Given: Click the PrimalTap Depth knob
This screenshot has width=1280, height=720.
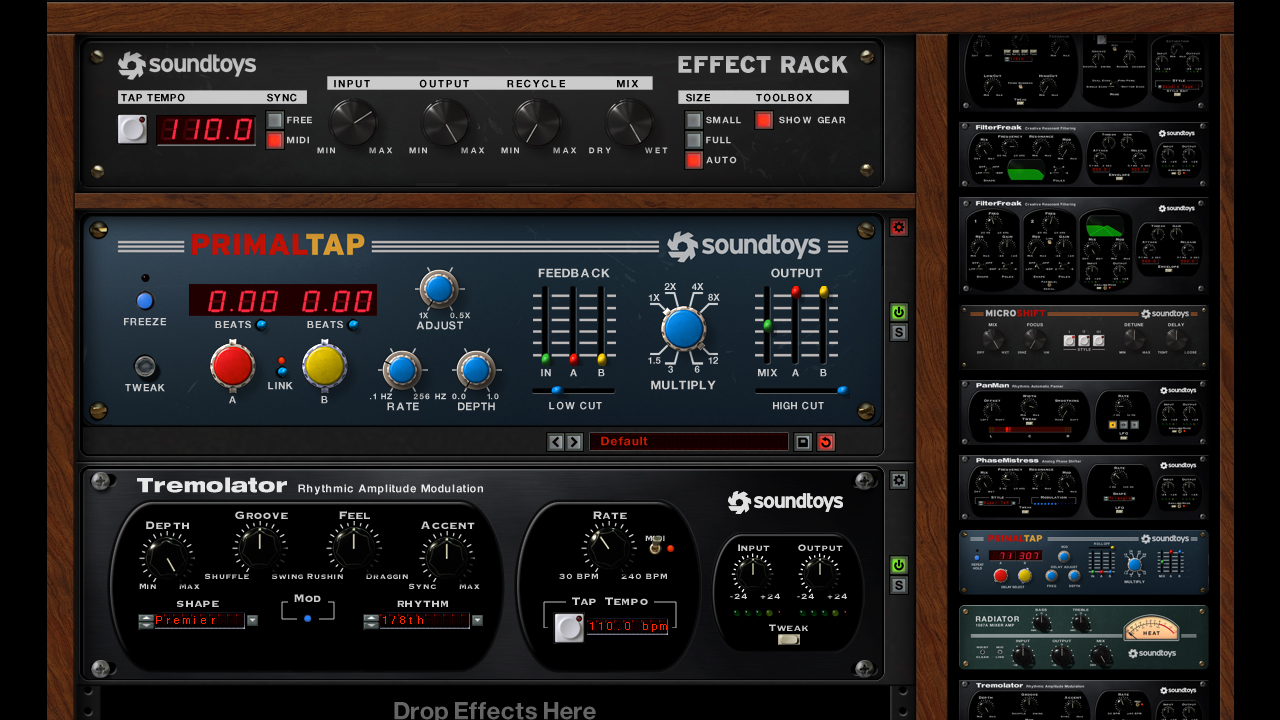Looking at the screenshot, I should tap(476, 370).
